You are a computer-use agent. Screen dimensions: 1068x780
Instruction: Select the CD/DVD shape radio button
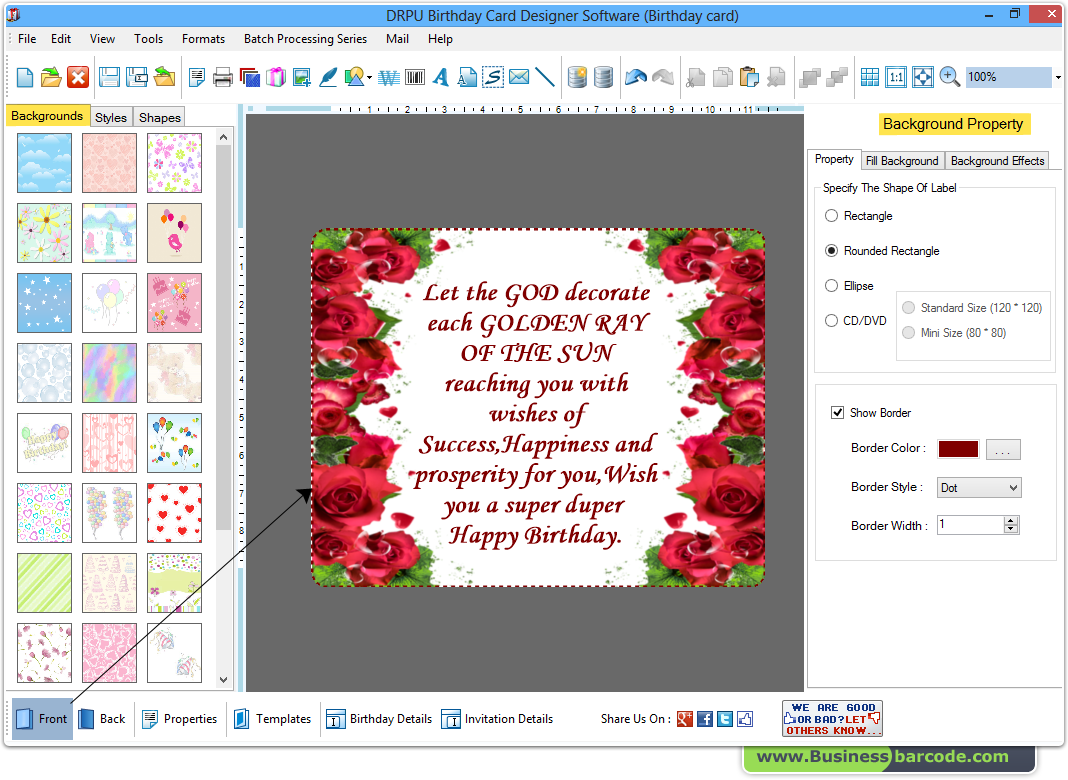[x=831, y=320]
